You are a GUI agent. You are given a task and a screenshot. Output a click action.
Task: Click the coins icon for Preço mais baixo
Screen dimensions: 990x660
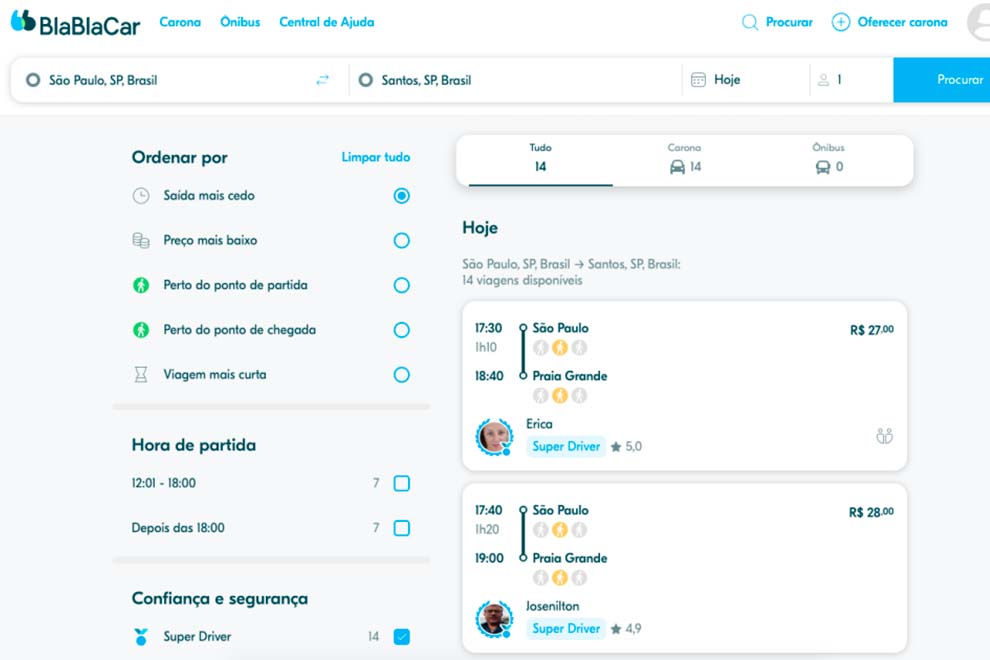click(x=141, y=241)
